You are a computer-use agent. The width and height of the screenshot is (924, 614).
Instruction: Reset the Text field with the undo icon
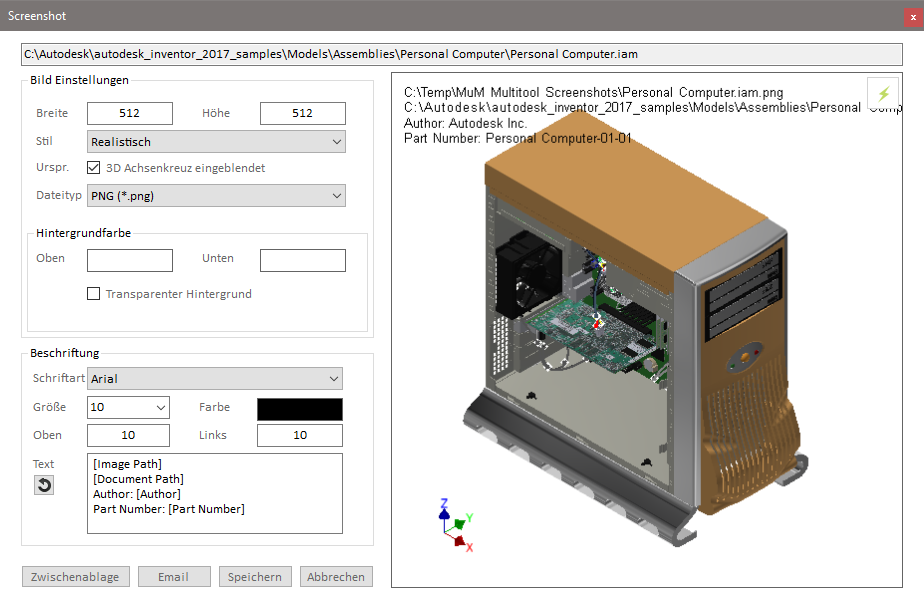pos(43,484)
